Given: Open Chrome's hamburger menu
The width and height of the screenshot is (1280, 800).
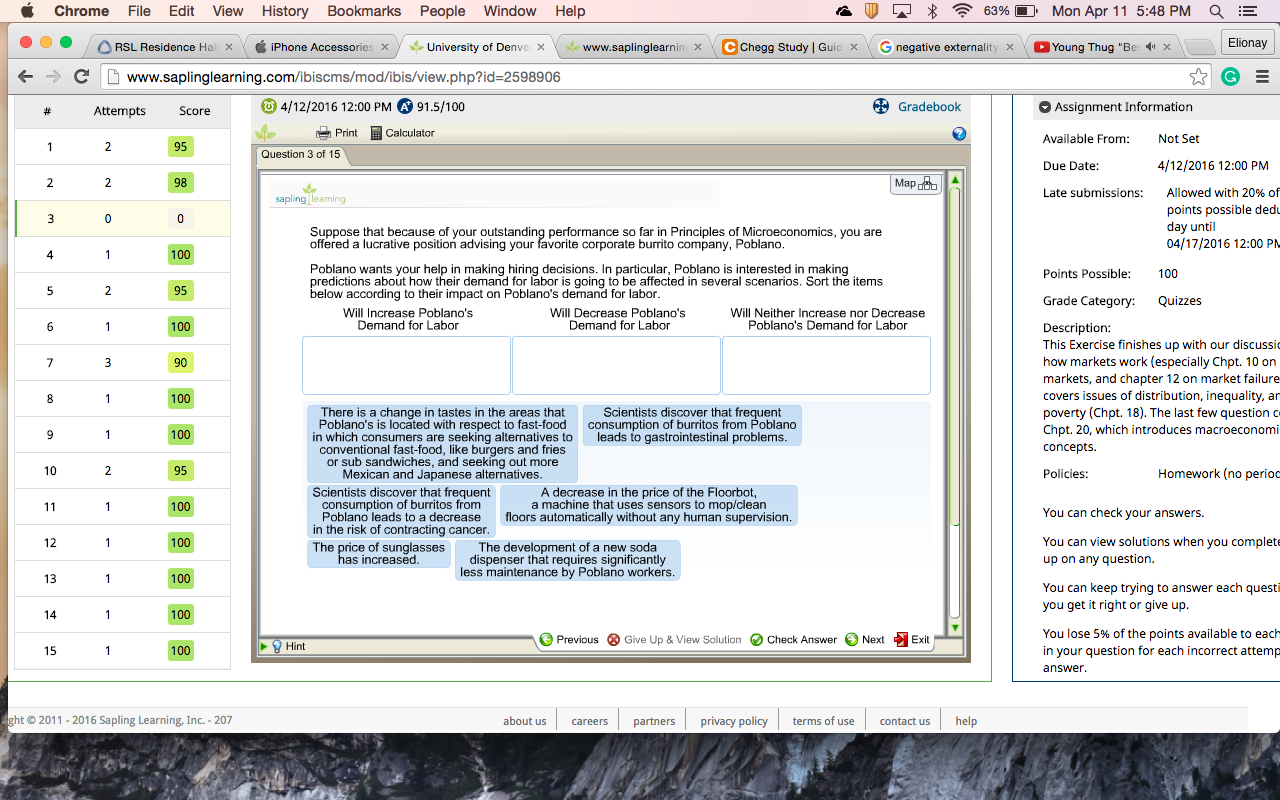Looking at the screenshot, I should click(x=1261, y=77).
